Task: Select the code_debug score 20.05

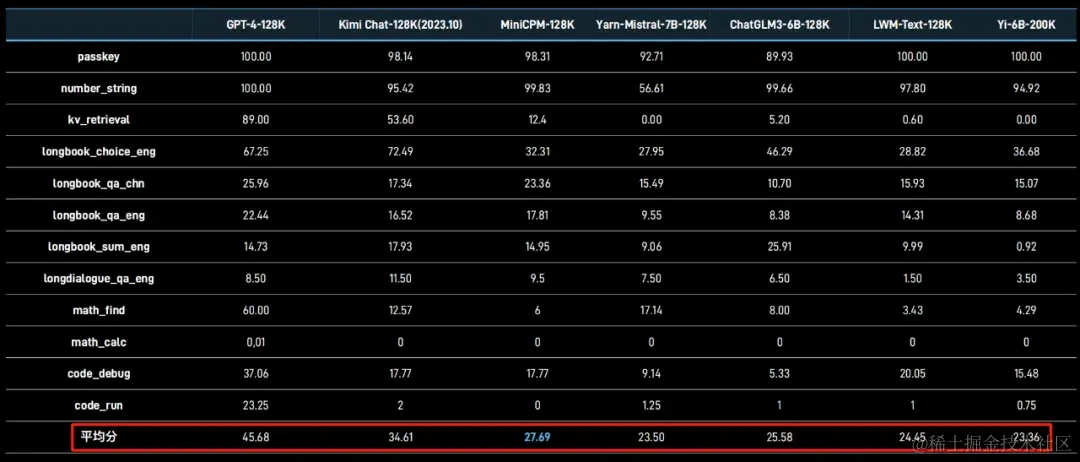Action: 912,374
